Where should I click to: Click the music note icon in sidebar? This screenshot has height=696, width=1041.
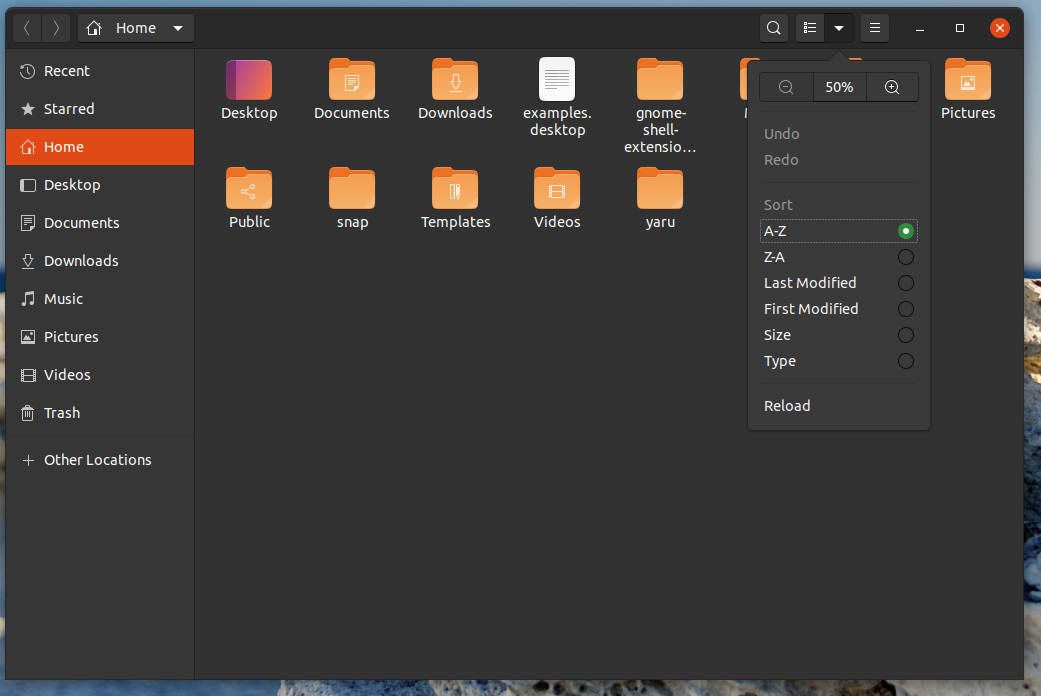point(27,299)
